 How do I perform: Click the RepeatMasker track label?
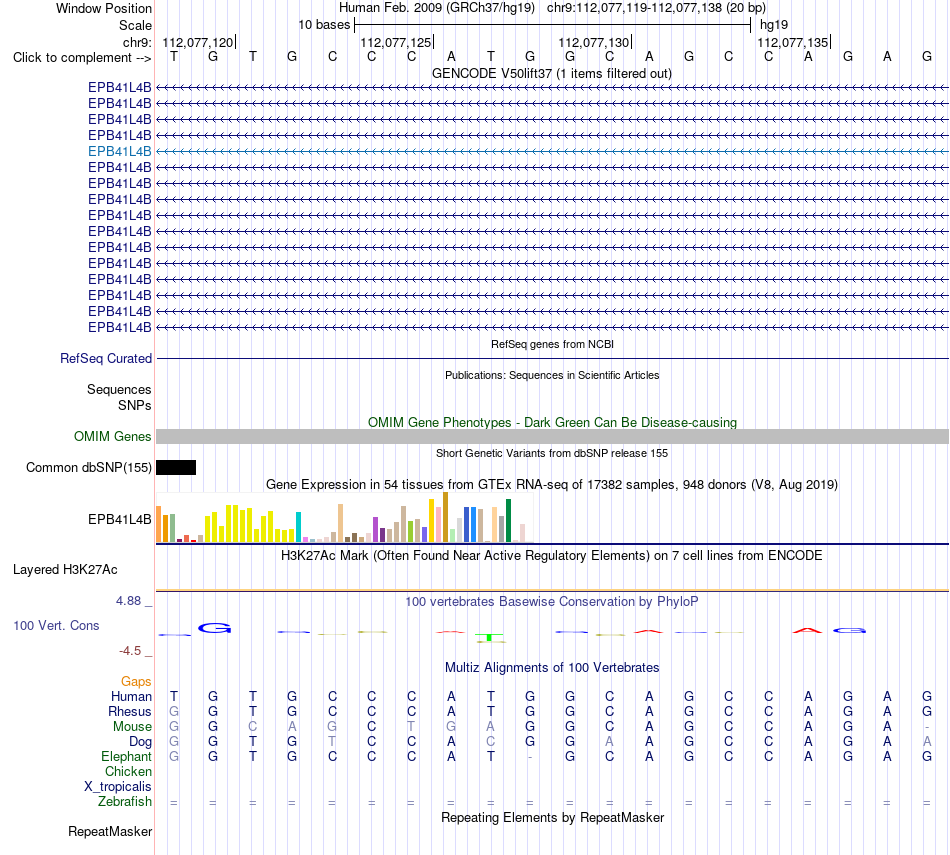(110, 831)
